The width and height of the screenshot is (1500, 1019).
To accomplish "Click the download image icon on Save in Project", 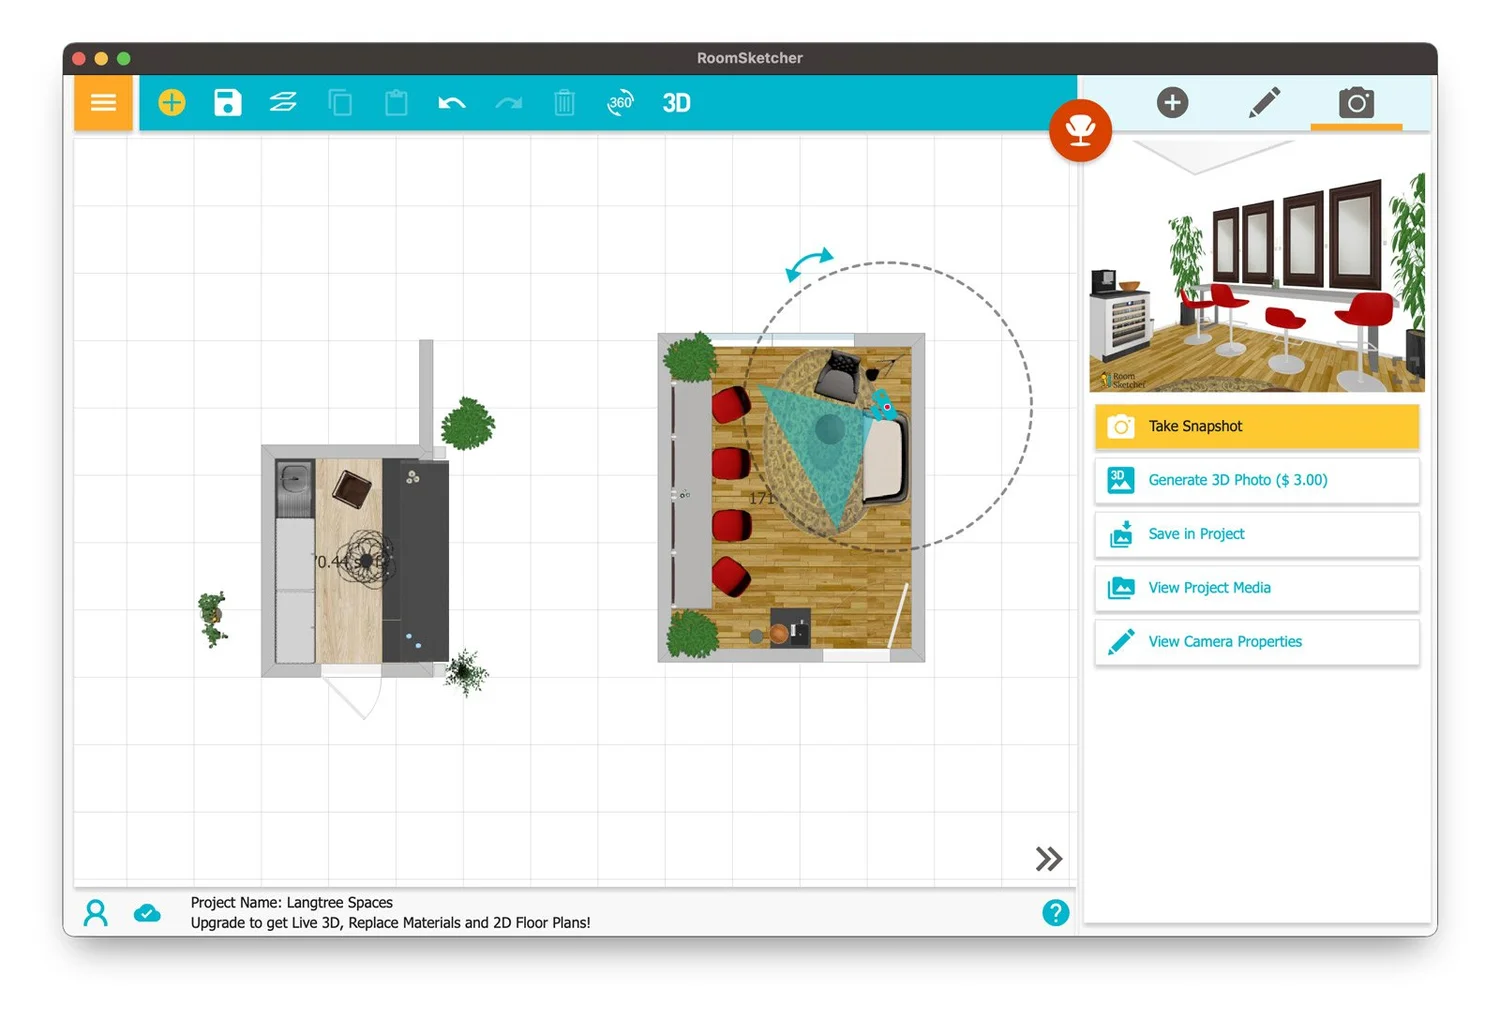I will (1121, 534).
